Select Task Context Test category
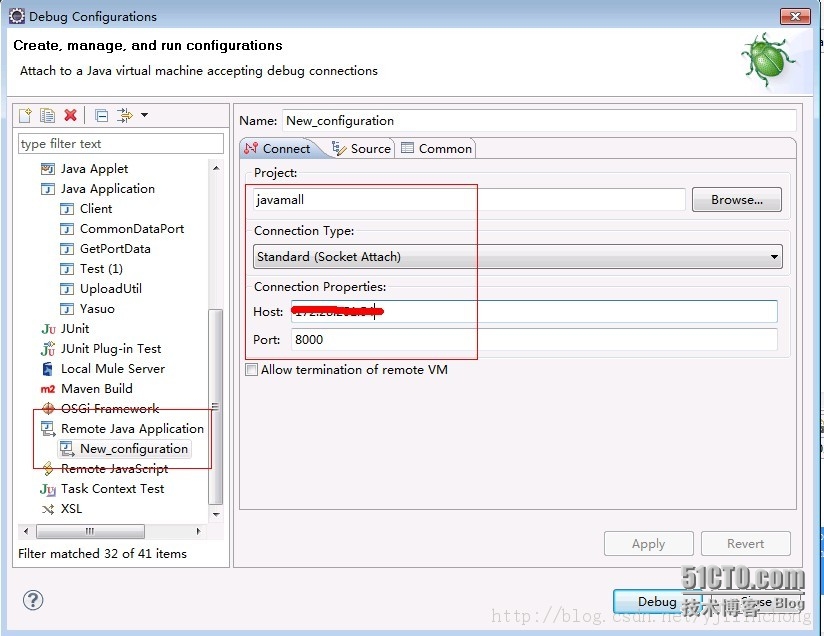824x636 pixels. click(x=112, y=488)
